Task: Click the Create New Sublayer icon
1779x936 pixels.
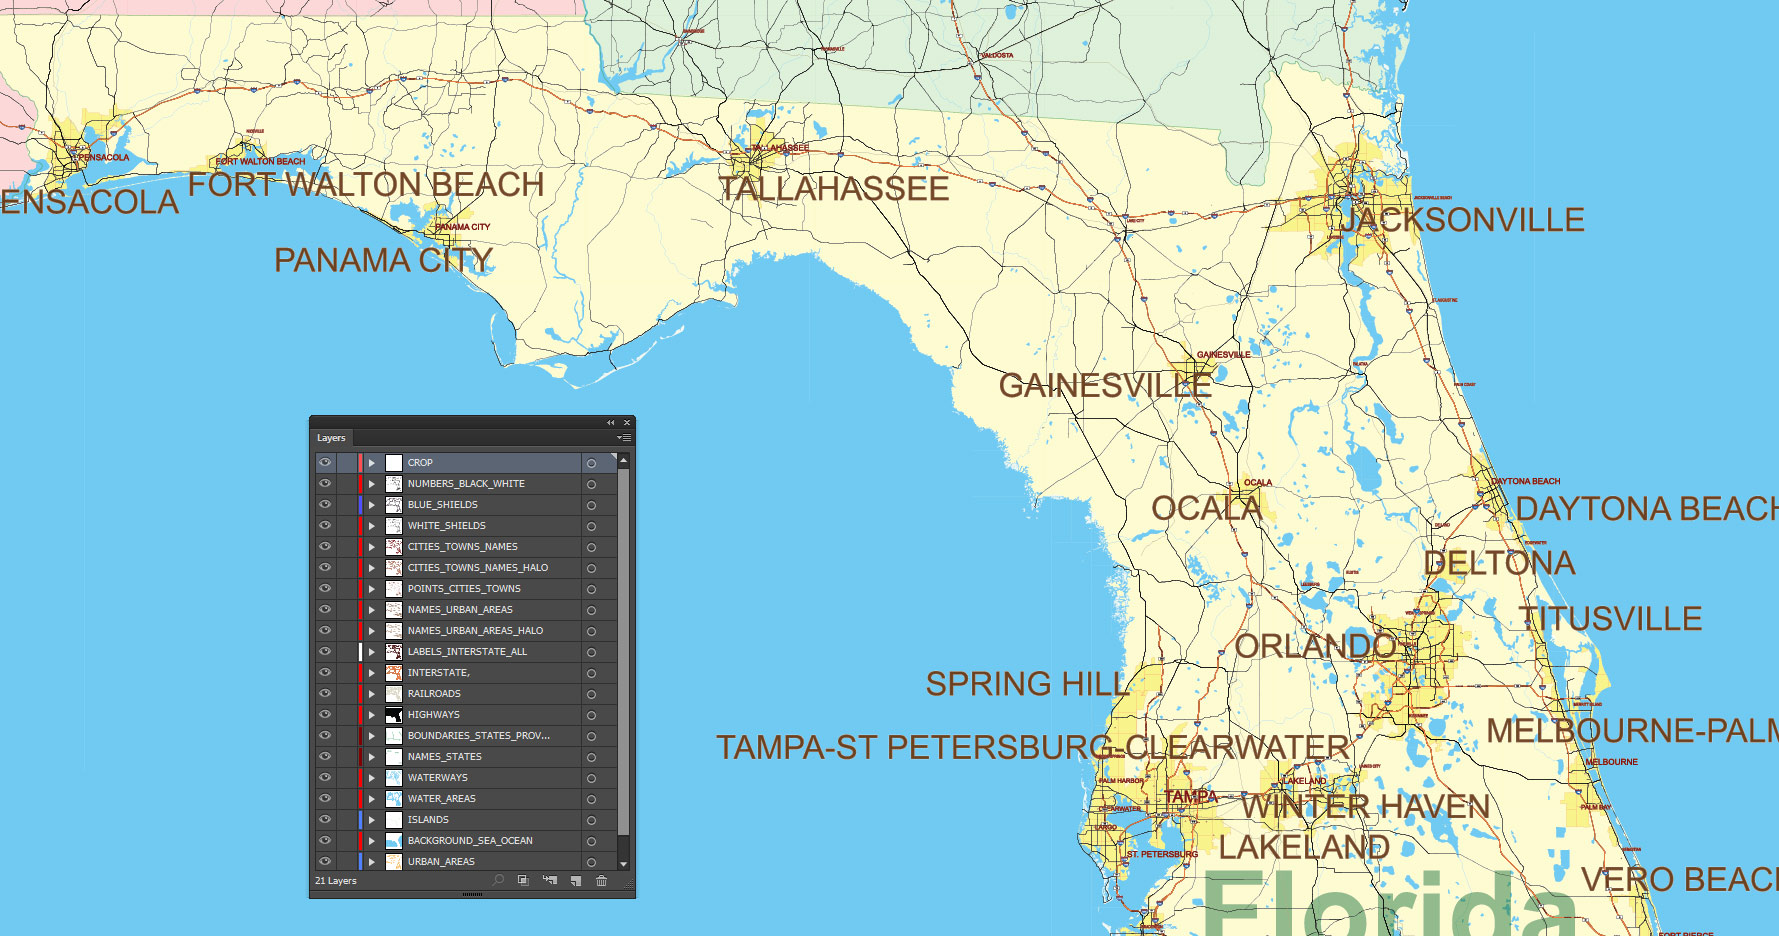Action: (549, 880)
